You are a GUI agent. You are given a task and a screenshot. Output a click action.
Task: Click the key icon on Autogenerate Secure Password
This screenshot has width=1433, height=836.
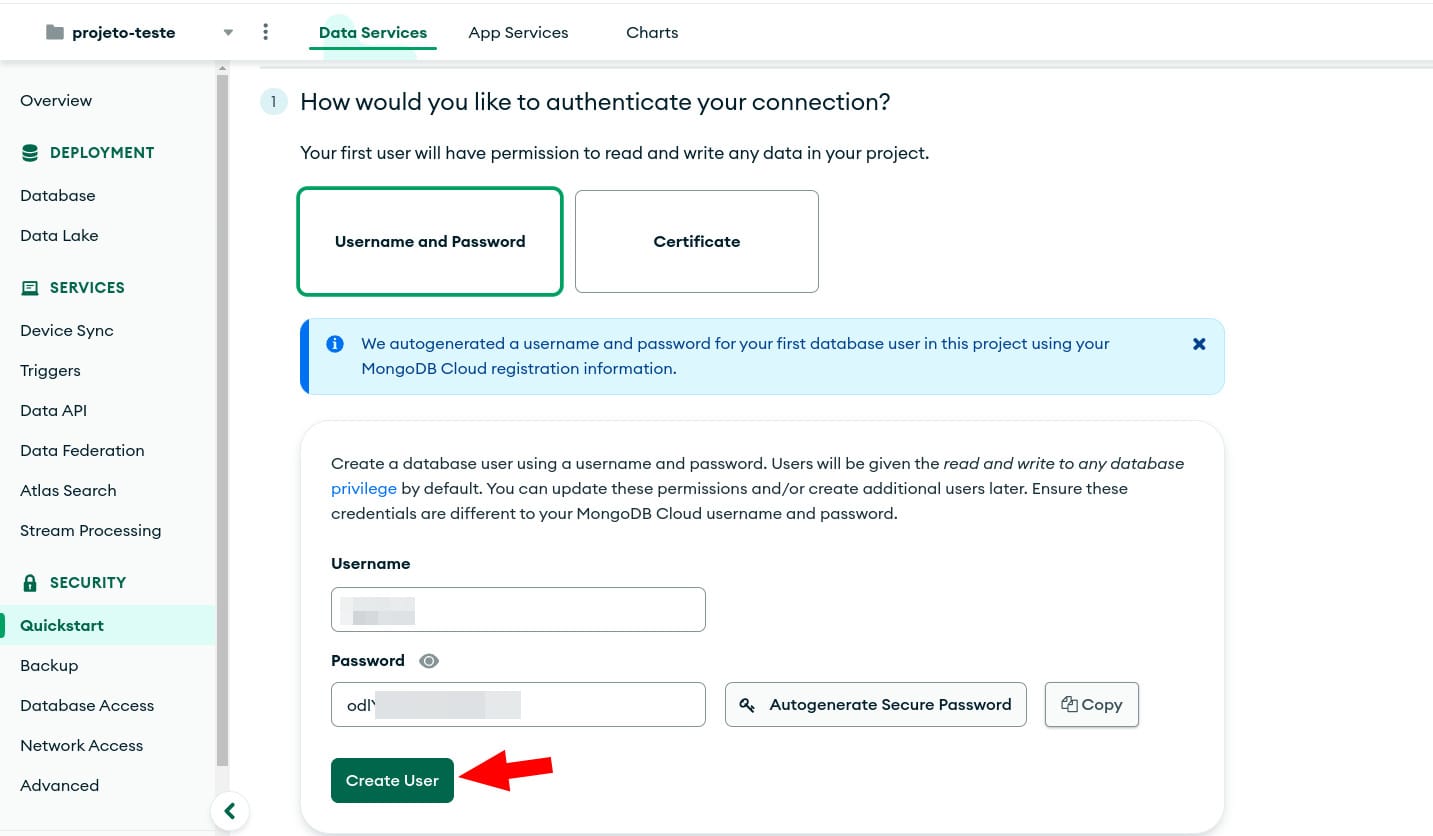coord(747,705)
